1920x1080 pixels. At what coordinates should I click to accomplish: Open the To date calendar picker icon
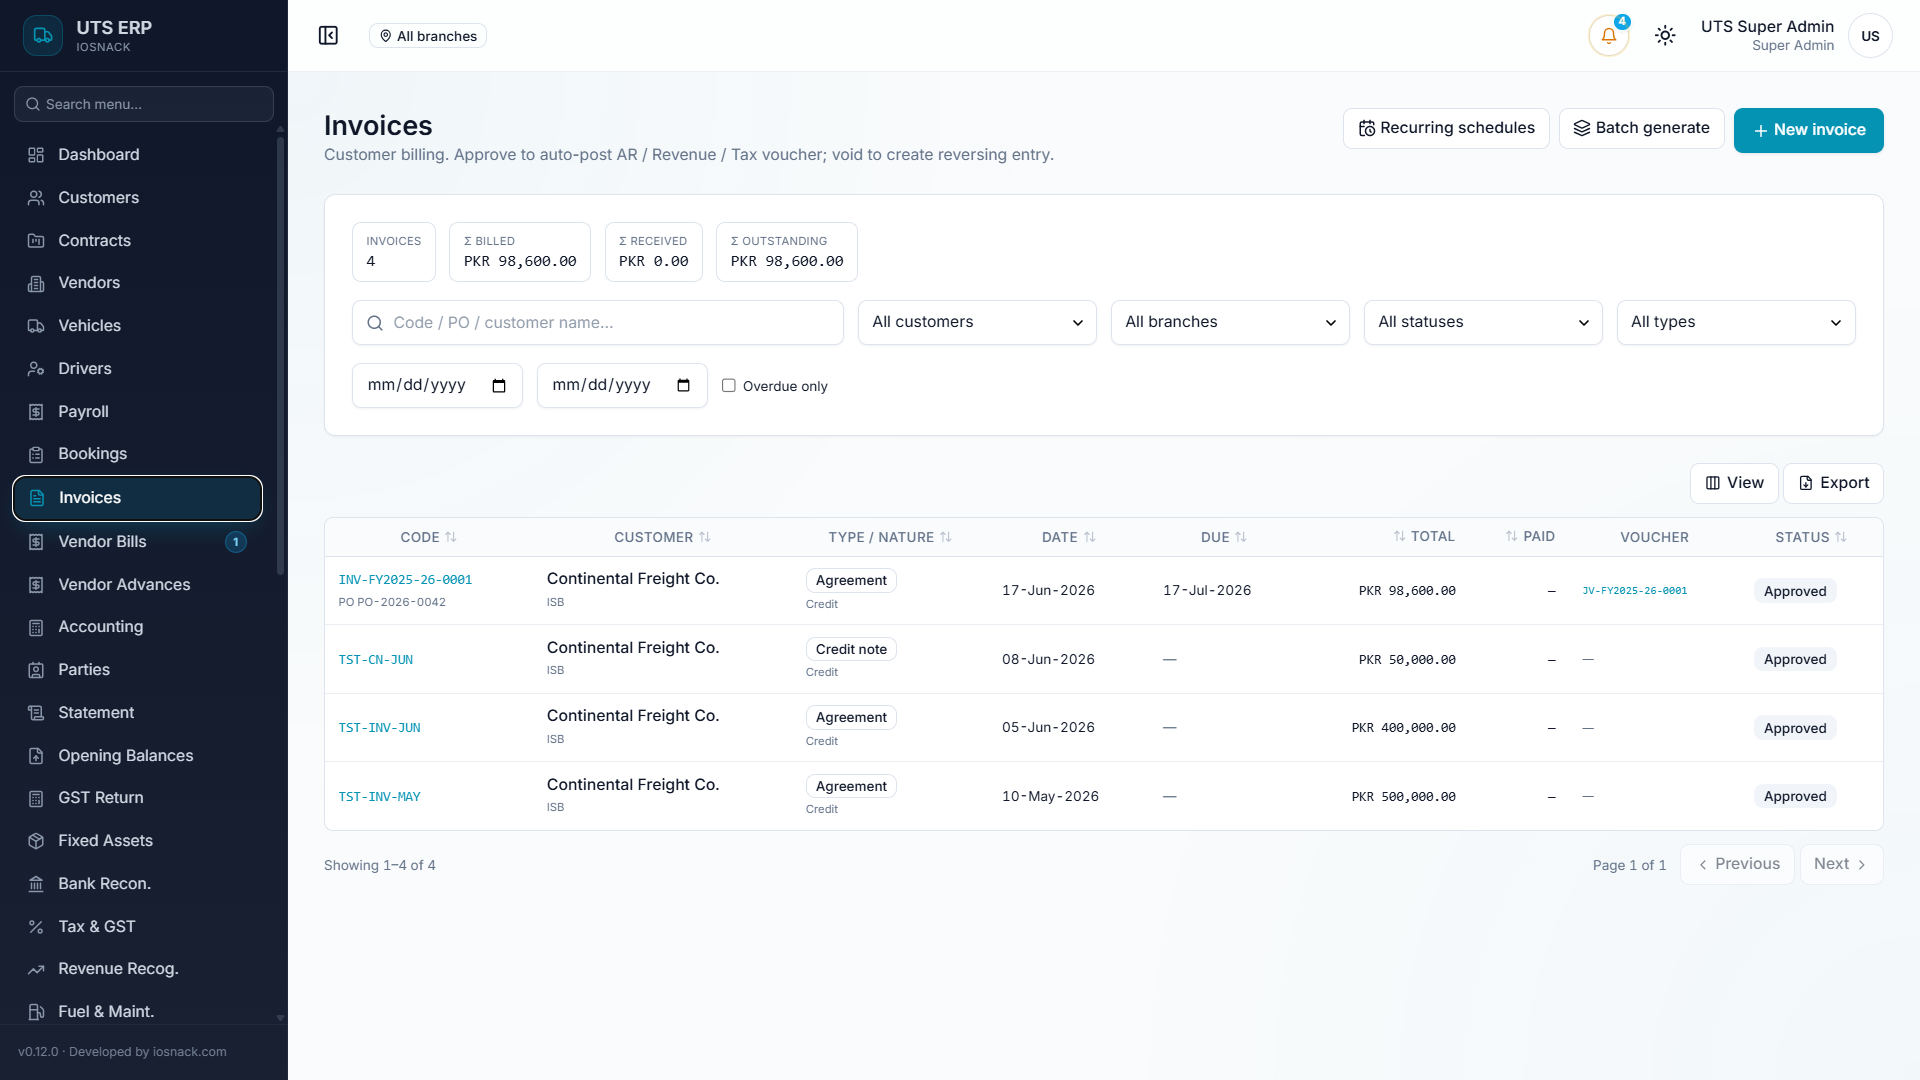(x=683, y=386)
